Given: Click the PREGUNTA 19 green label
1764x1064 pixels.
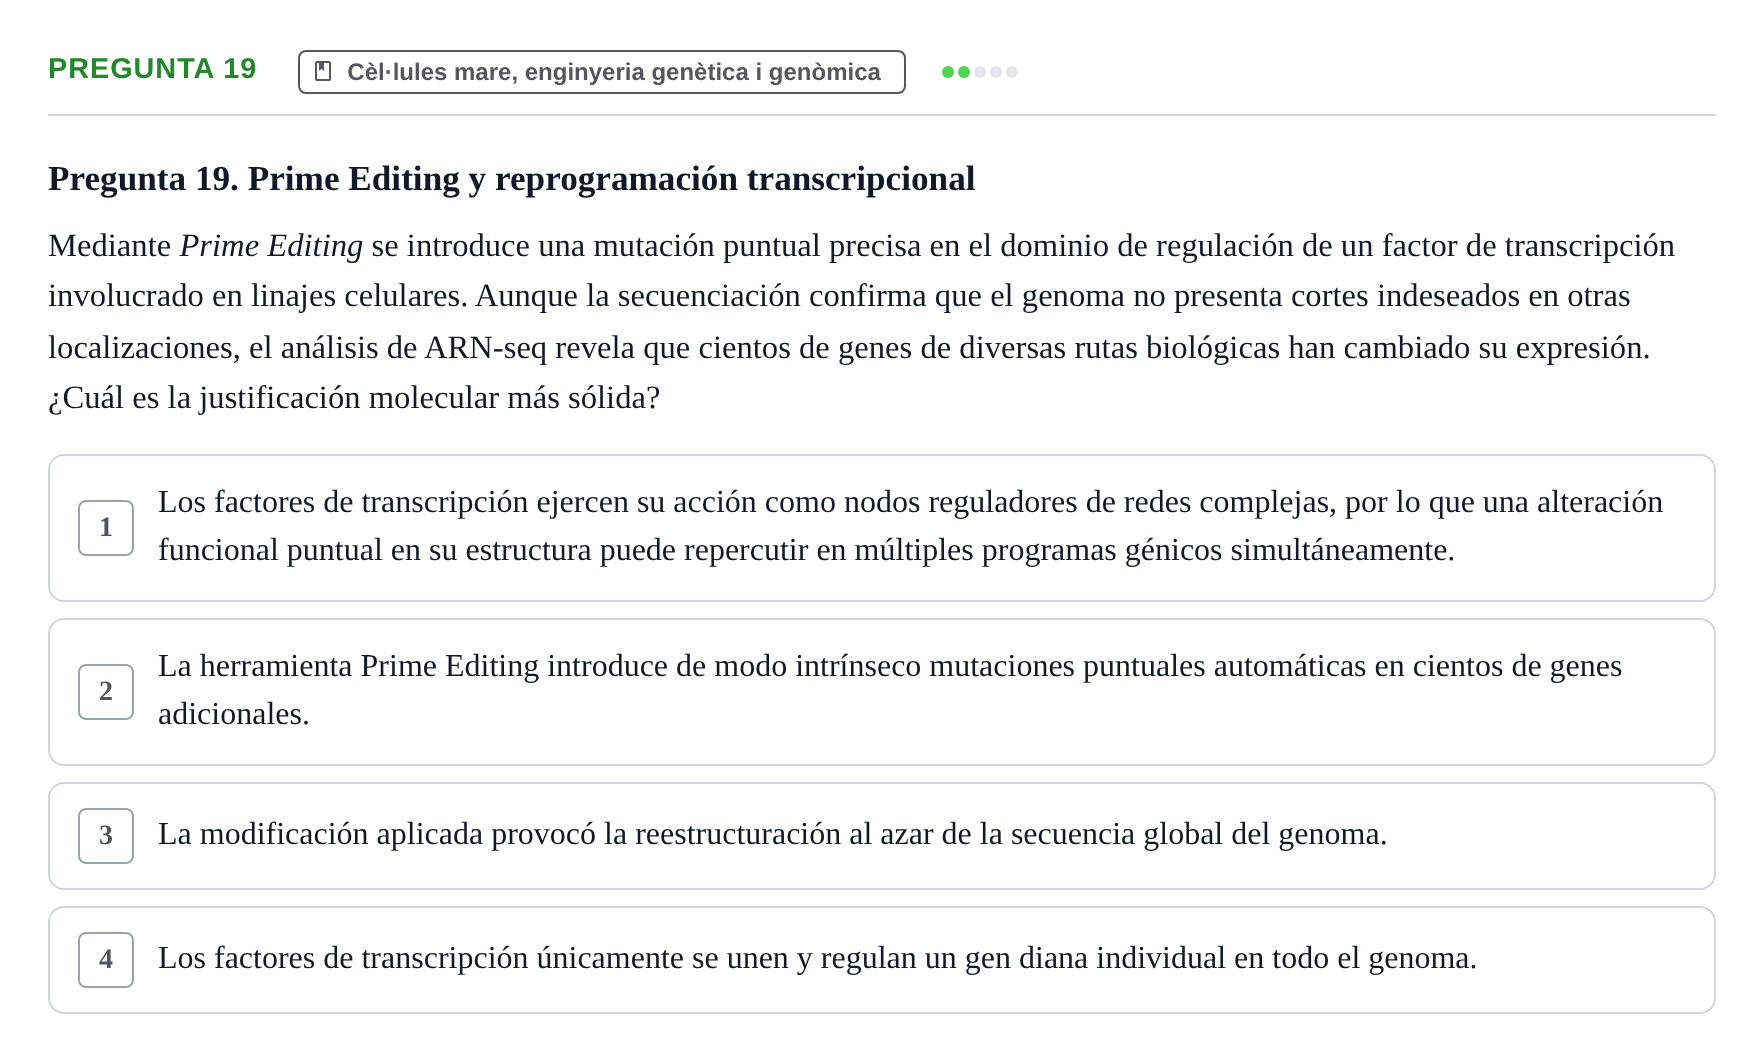Looking at the screenshot, I should (152, 69).
